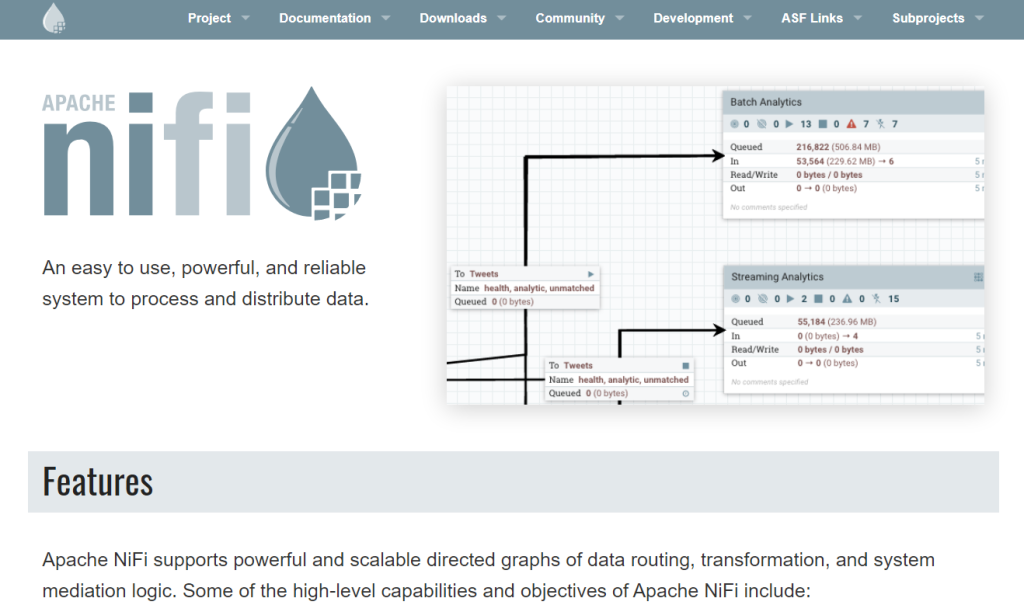1024x612 pixels.
Task: Select the Streaming Analytics title
Action: coord(777,277)
